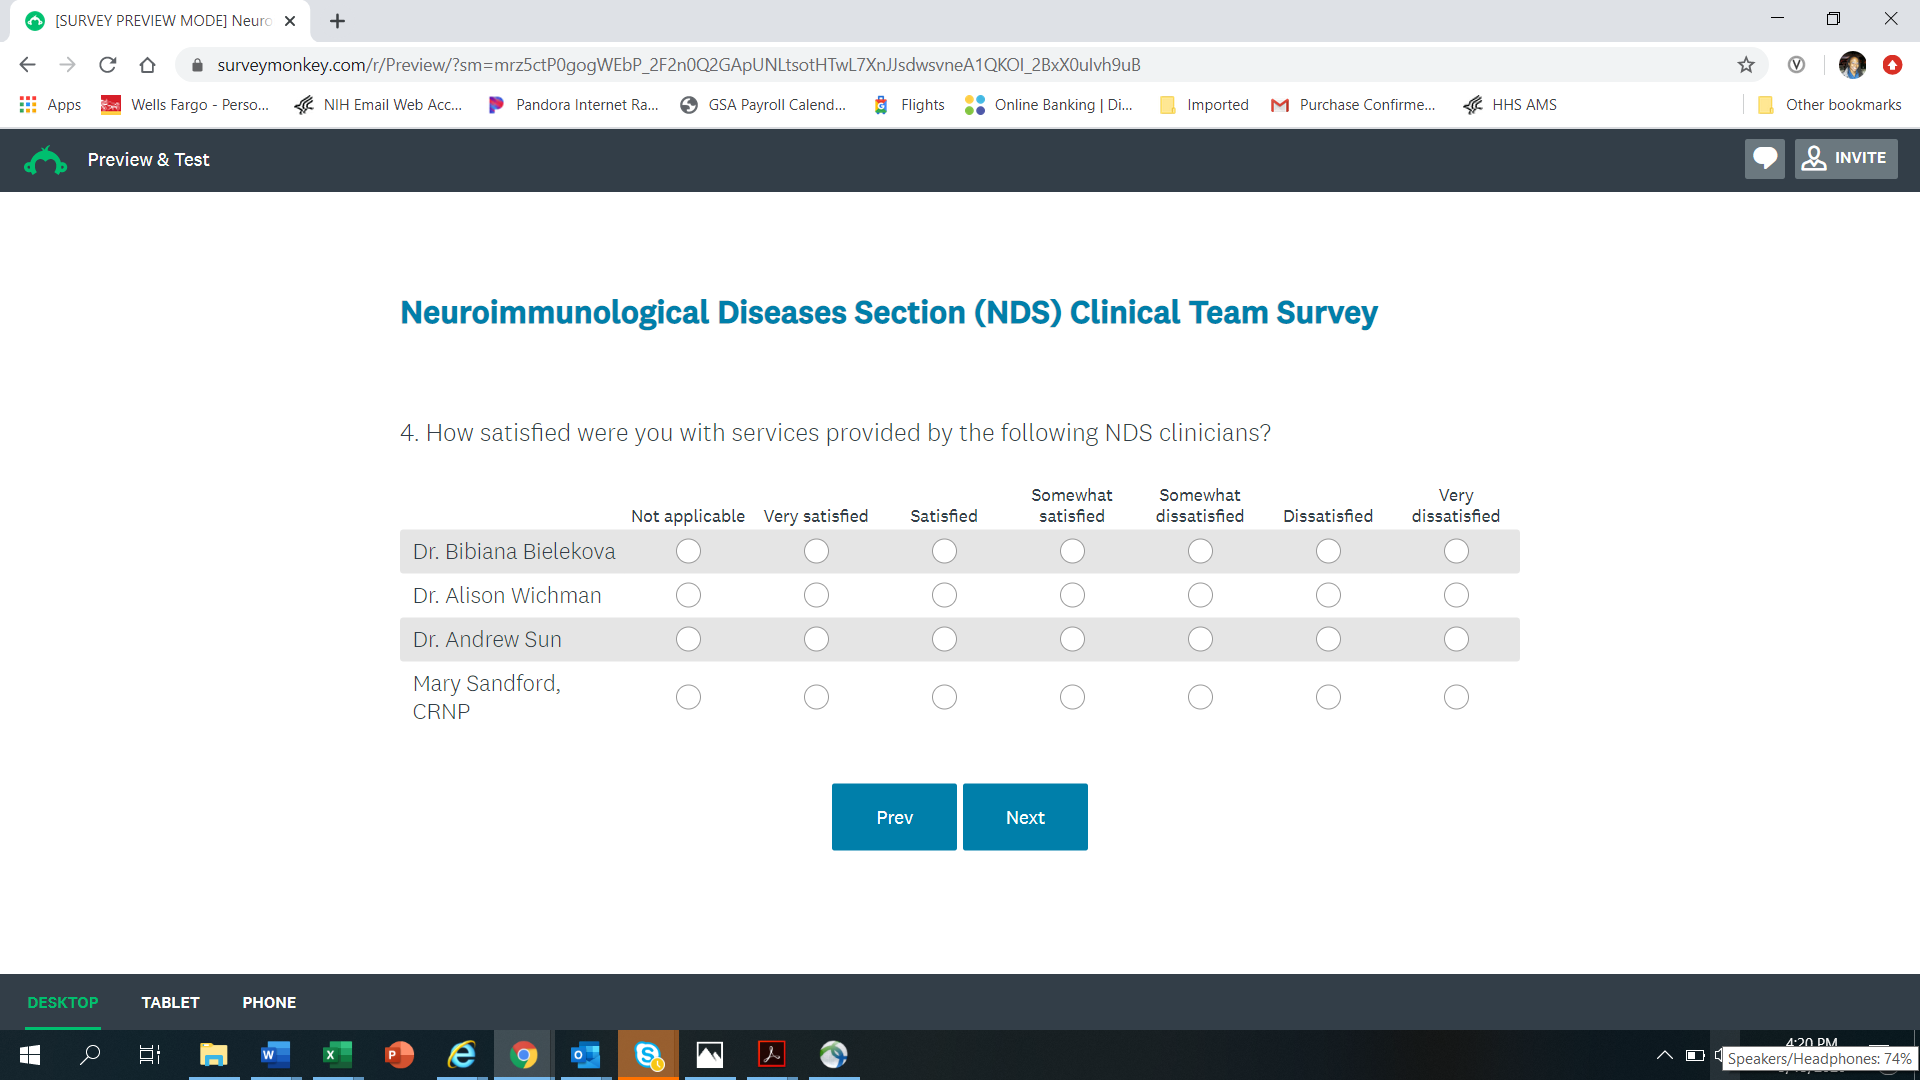Click the Next button
The image size is (1920, 1080).
(x=1025, y=817)
